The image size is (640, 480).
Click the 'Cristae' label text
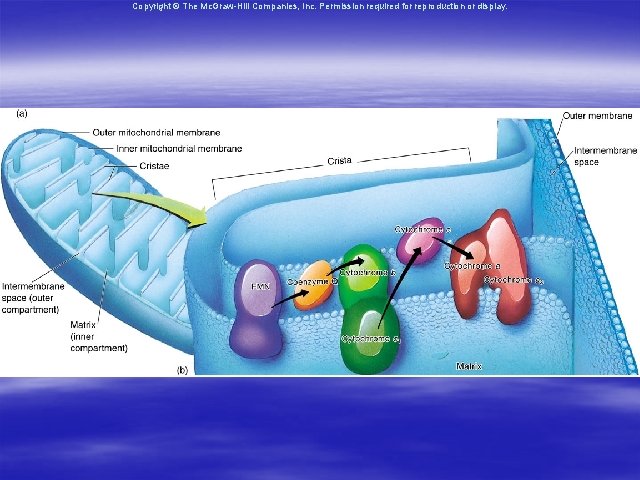[154, 166]
